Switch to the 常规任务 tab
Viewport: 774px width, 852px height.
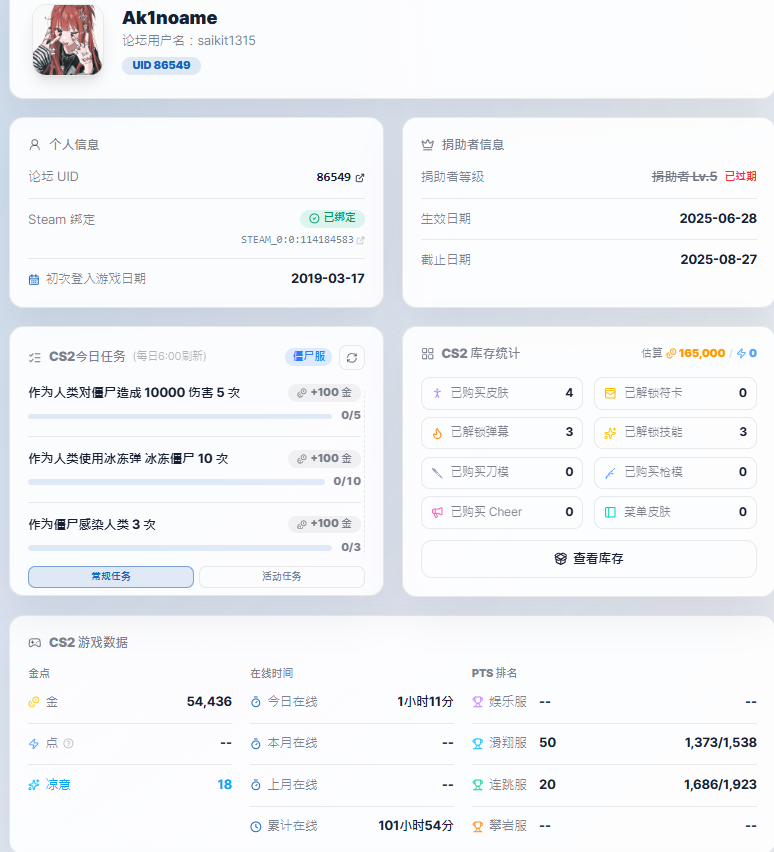click(111, 577)
